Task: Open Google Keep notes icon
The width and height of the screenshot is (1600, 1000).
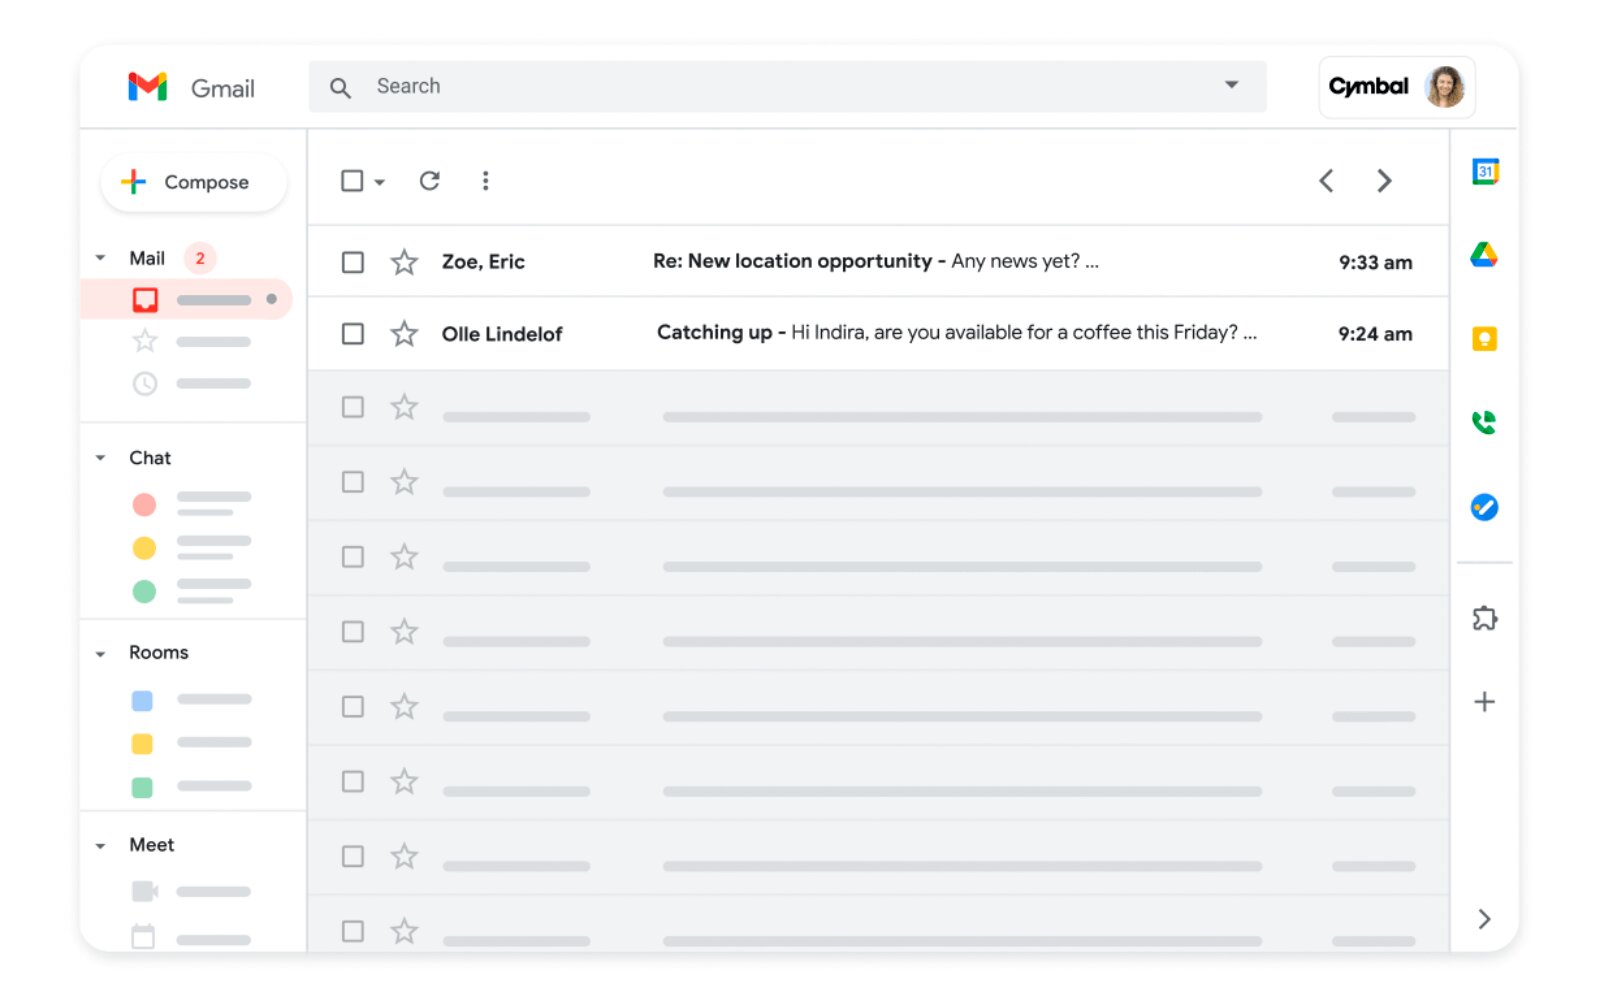Action: tap(1484, 339)
